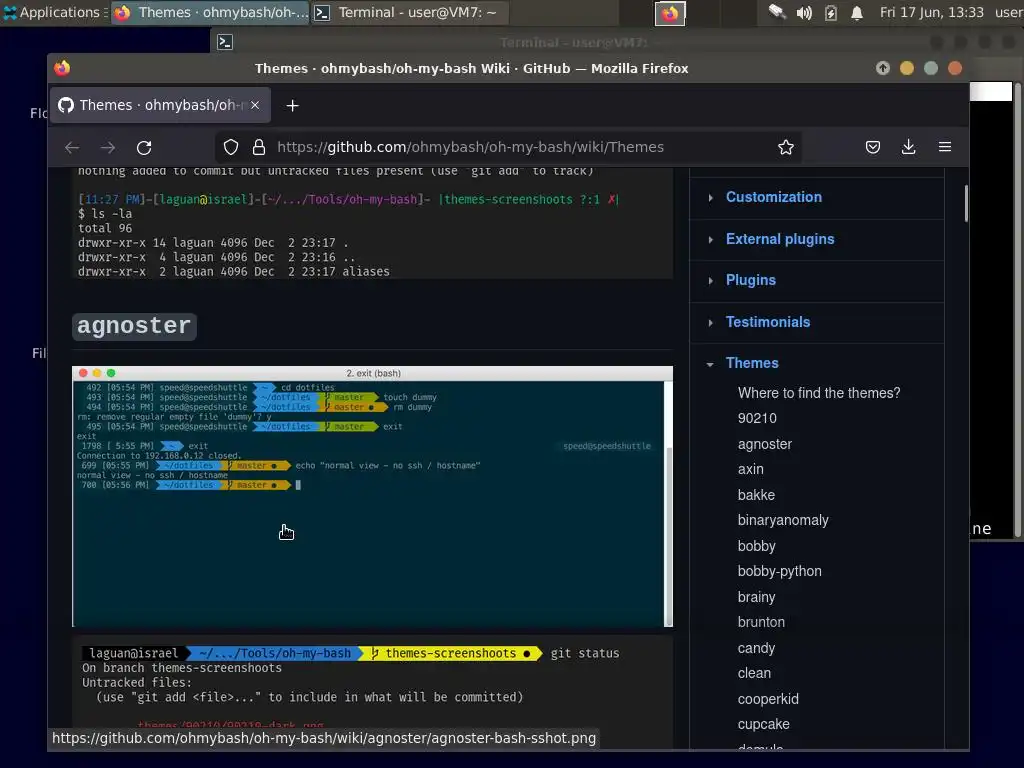Jump to the bobby theme entry

click(756, 546)
